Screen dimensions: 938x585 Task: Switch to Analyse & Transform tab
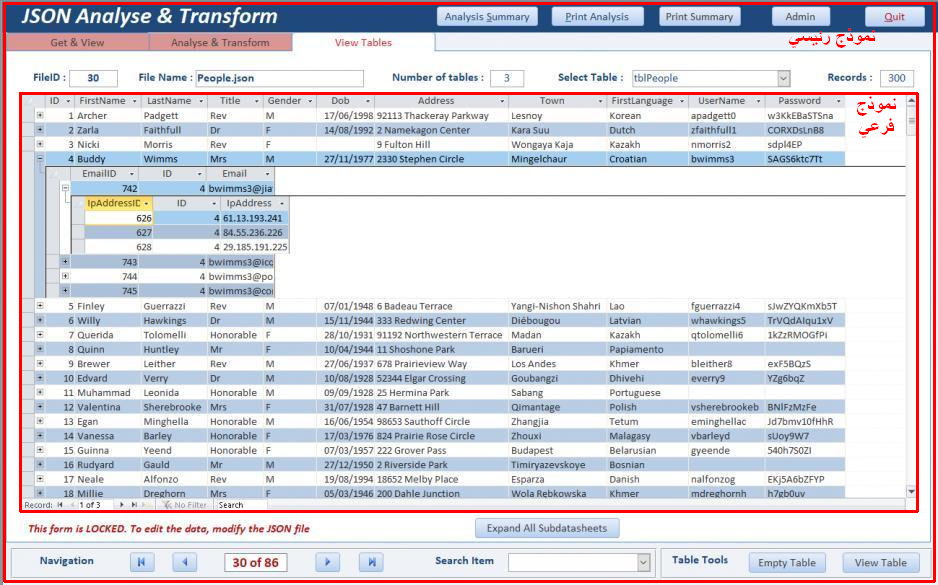pyautogui.click(x=220, y=42)
